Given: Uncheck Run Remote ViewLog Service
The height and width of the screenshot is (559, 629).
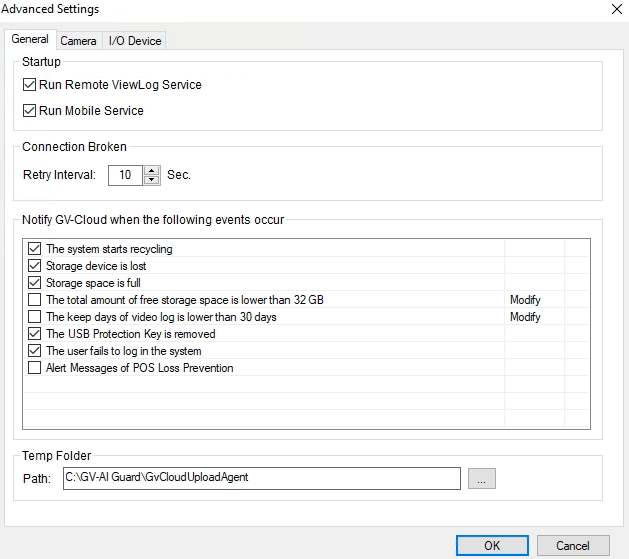Looking at the screenshot, I should point(29,85).
